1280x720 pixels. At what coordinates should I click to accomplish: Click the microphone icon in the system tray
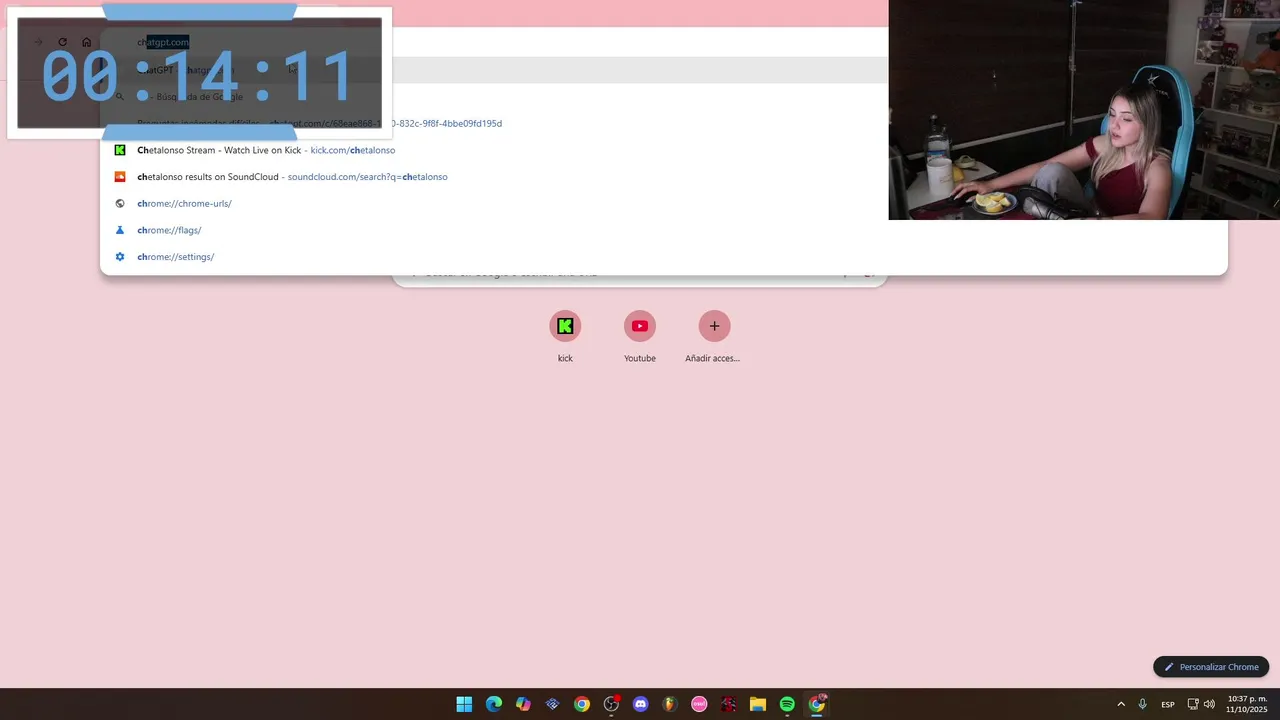(1143, 704)
